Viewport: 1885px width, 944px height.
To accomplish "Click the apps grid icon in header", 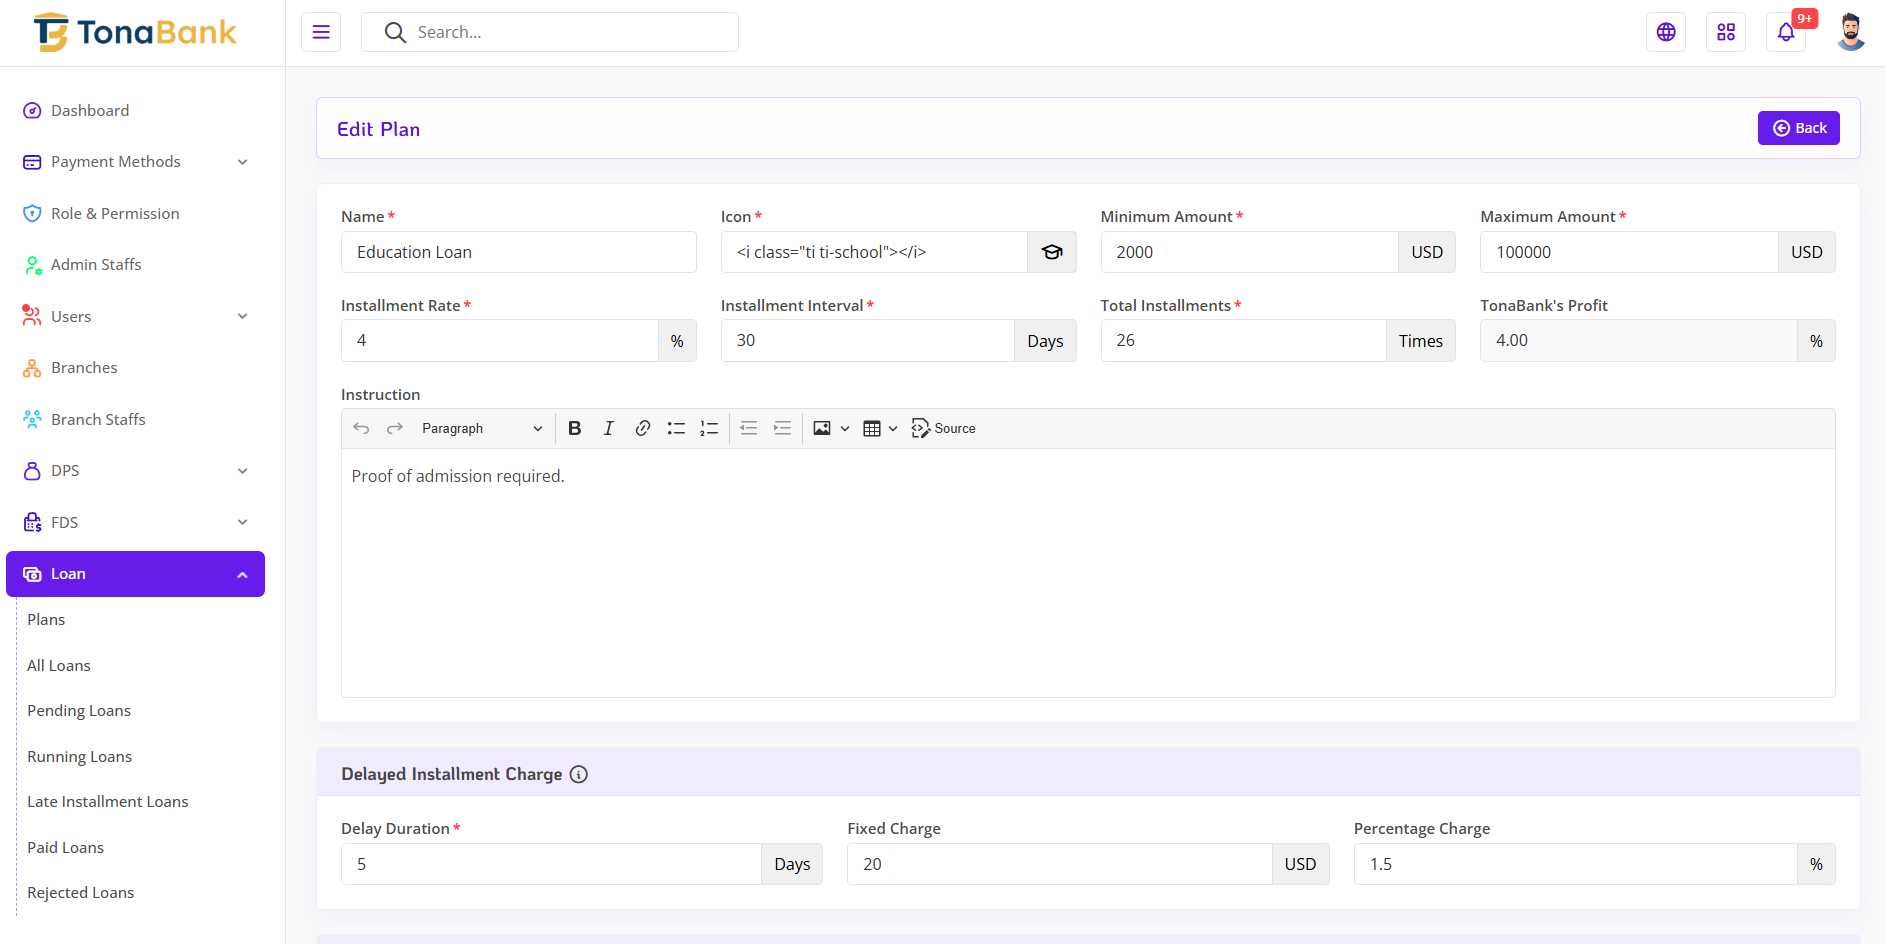I will (x=1726, y=32).
